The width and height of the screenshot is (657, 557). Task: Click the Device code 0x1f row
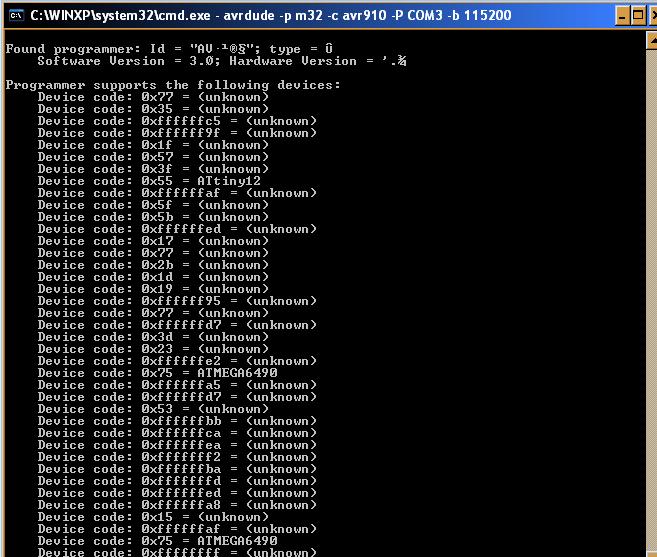click(153, 145)
